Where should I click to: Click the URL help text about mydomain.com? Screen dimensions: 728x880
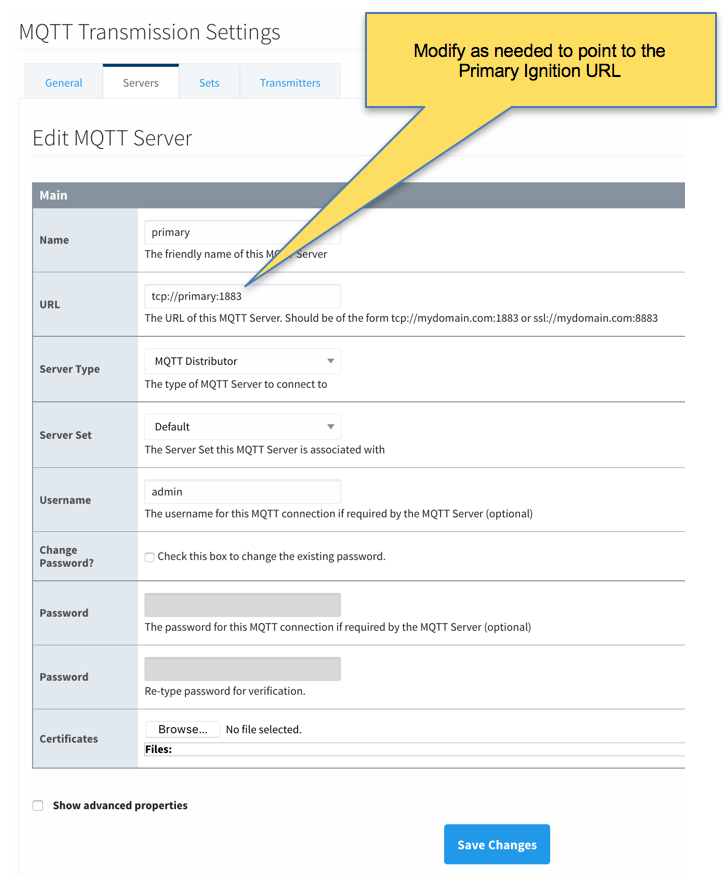click(x=401, y=318)
